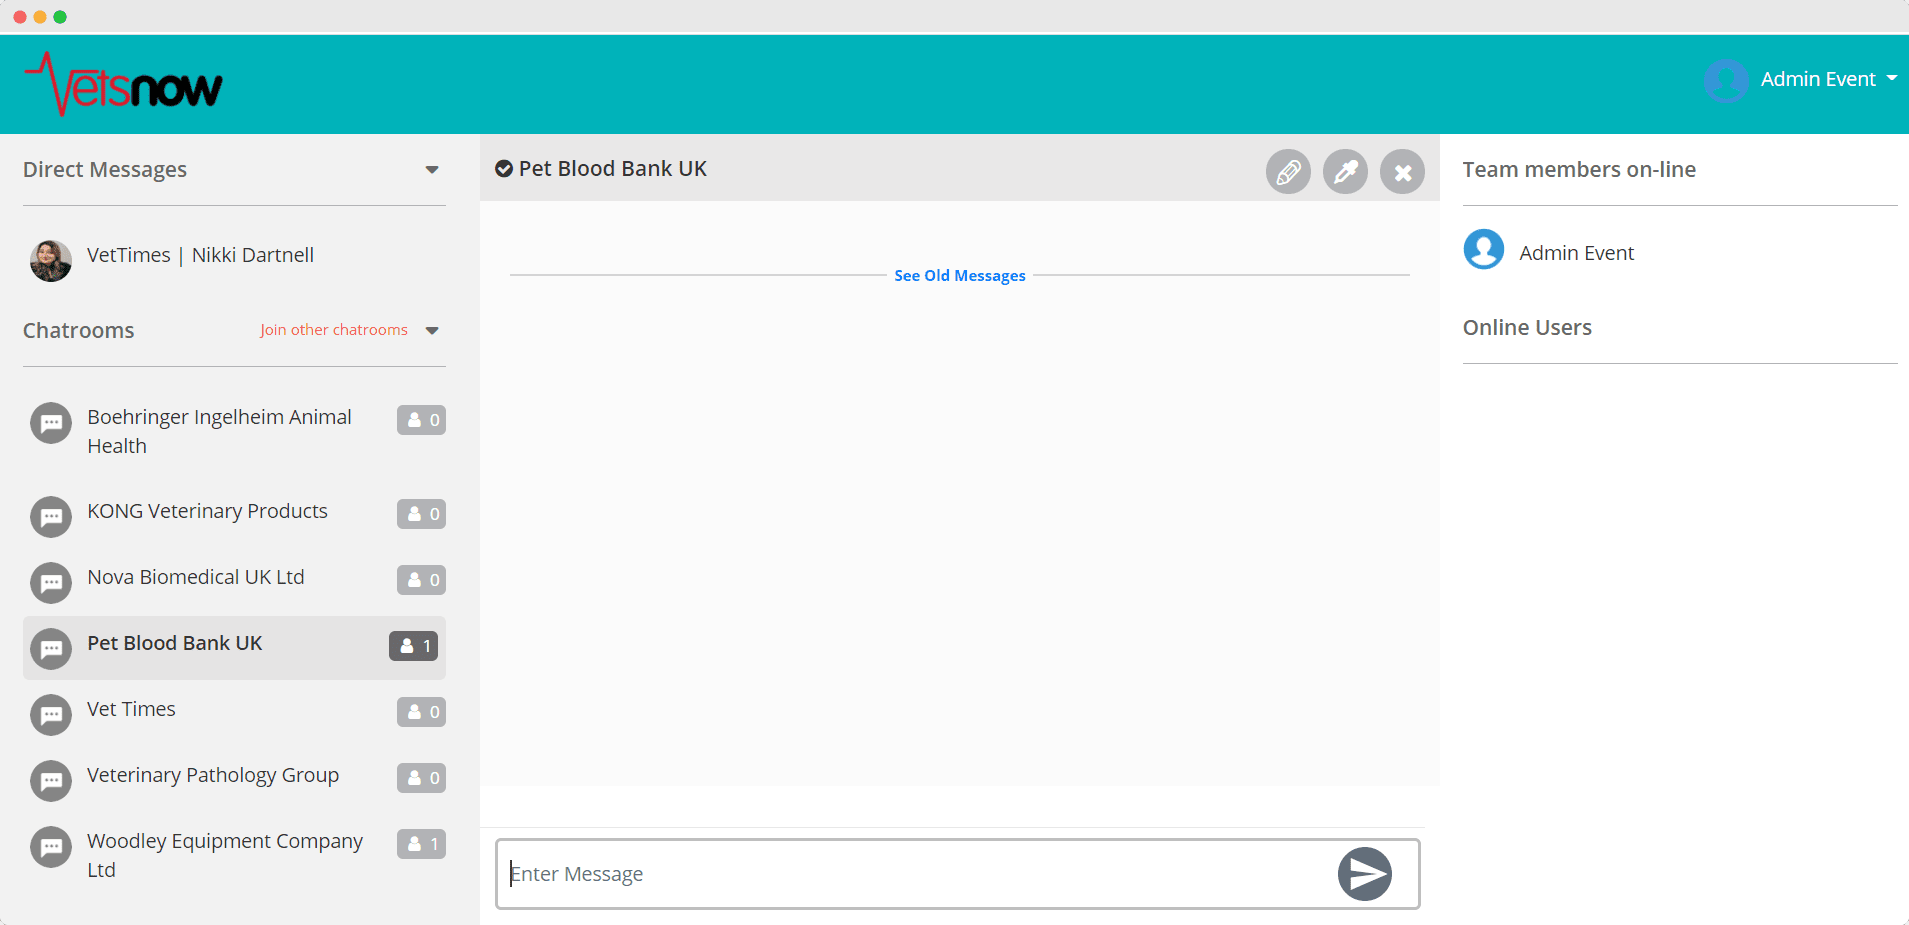Click Vet Times chat bubble icon
Image resolution: width=1909 pixels, height=925 pixels.
(51, 715)
